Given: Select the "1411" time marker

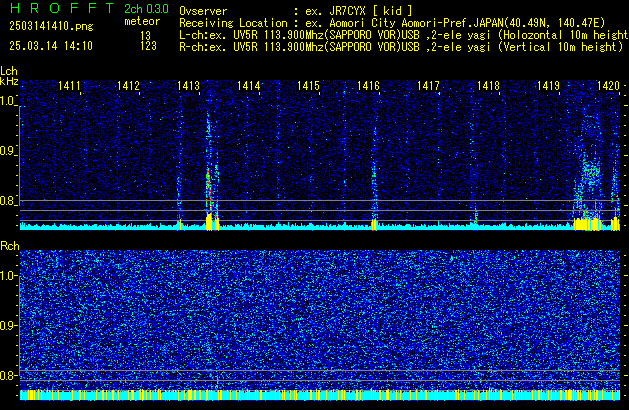Looking at the screenshot, I should pos(69,86).
